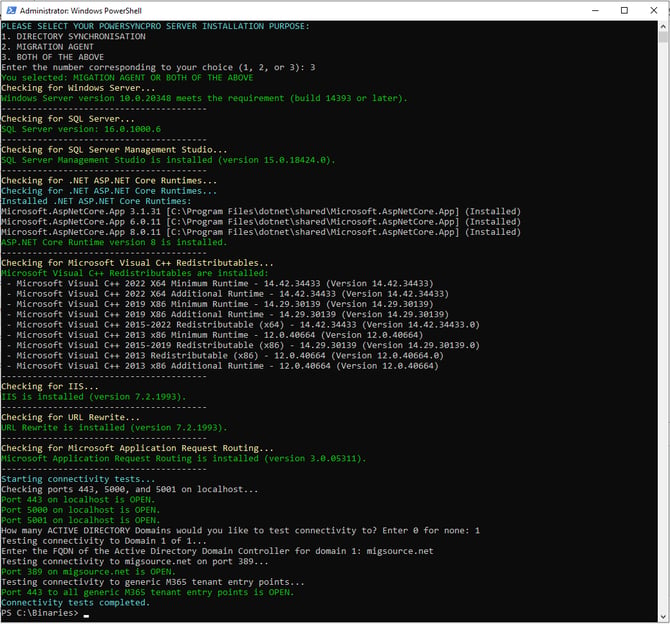Click 'Microsoft.AspNetCore.App 6.0.11' line
This screenshot has height=624, width=670.
261,221
